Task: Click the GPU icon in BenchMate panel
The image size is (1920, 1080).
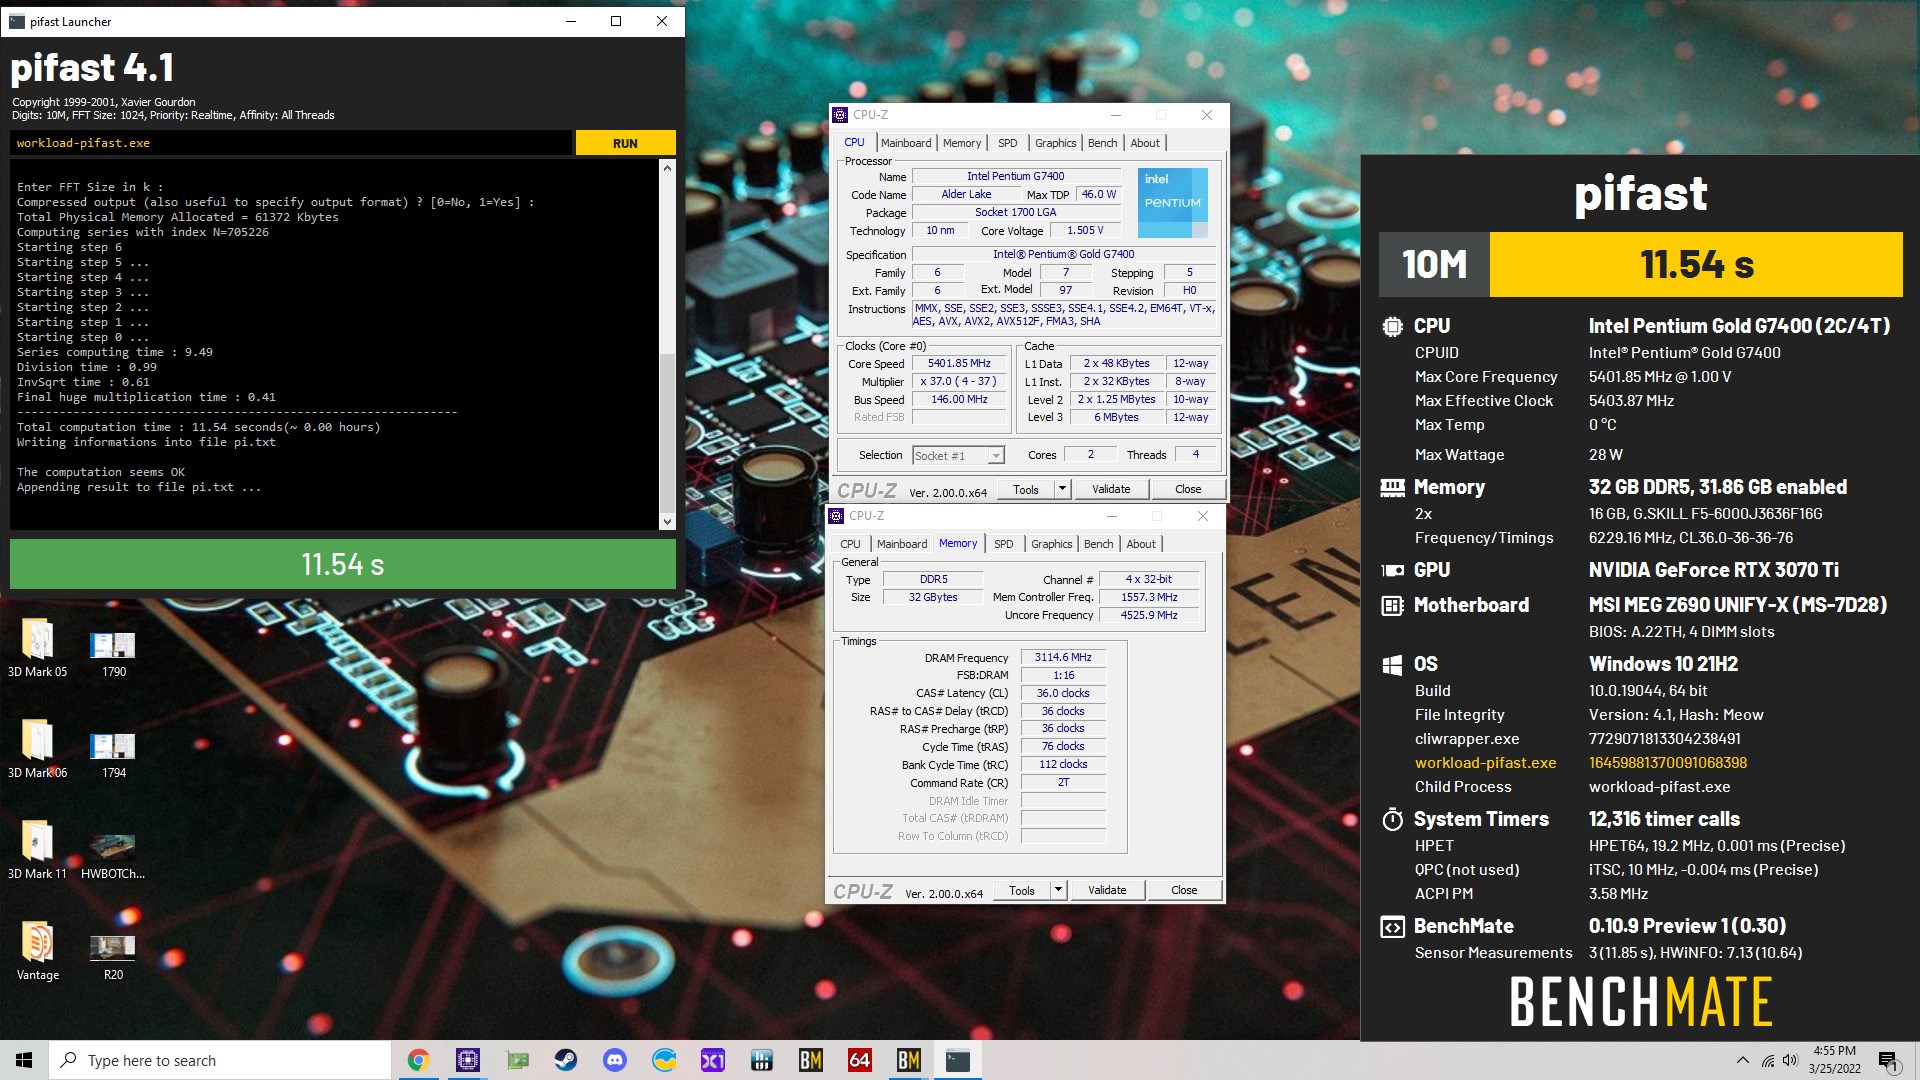Action: 1392,570
